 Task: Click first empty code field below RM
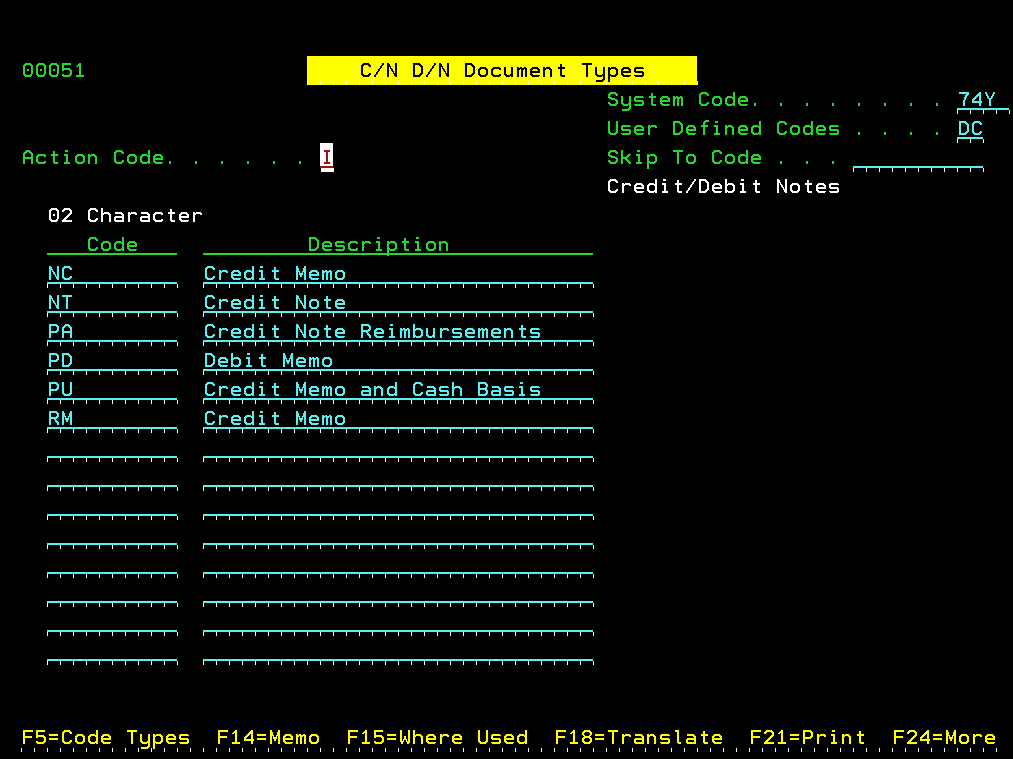point(112,448)
